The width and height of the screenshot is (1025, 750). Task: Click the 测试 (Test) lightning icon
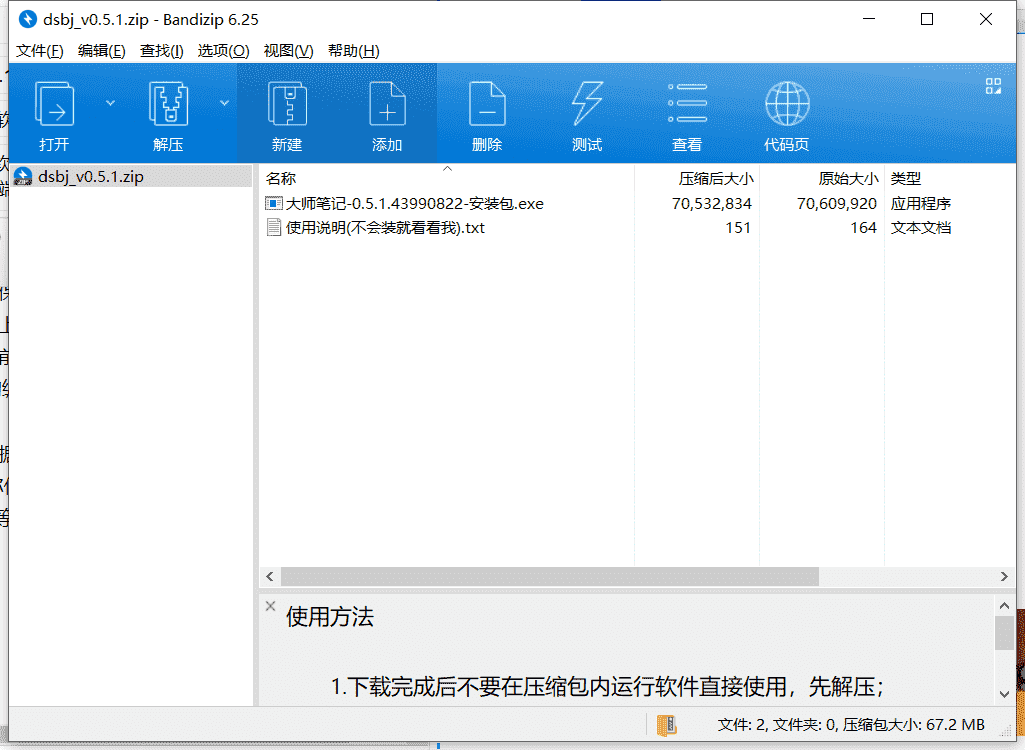(x=587, y=104)
